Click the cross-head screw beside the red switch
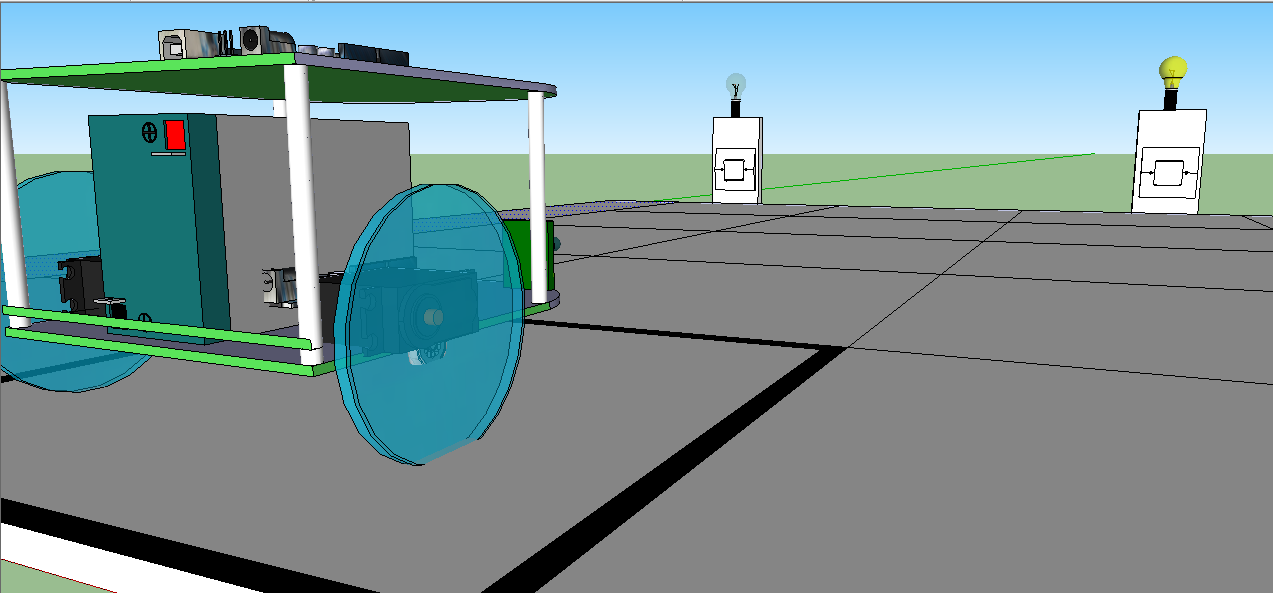This screenshot has width=1273, height=593. coord(150,131)
